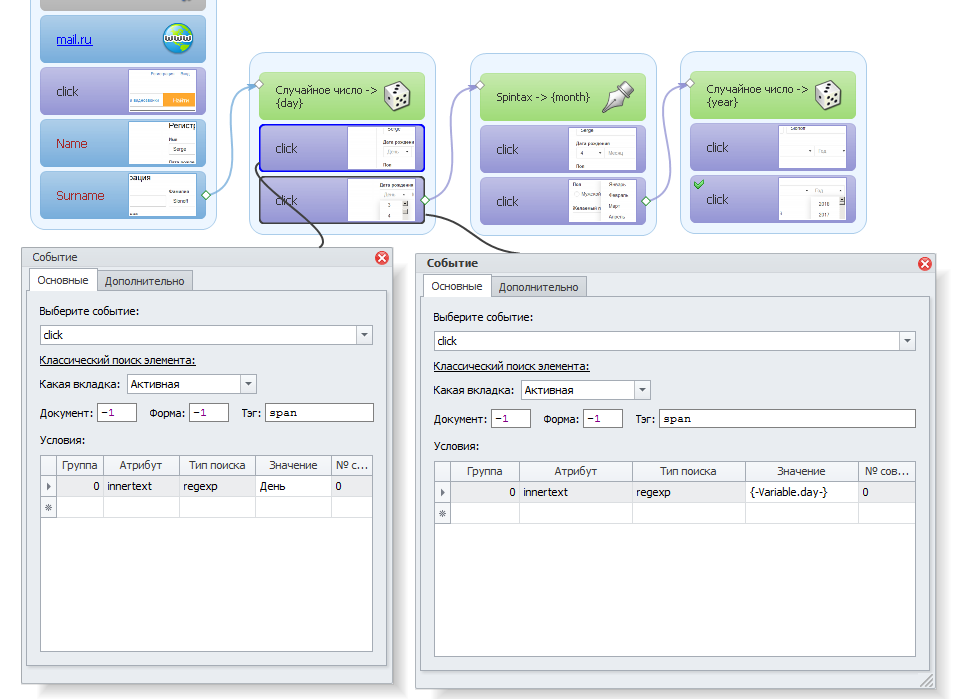Expand event dropdown in right dialog

click(x=907, y=341)
